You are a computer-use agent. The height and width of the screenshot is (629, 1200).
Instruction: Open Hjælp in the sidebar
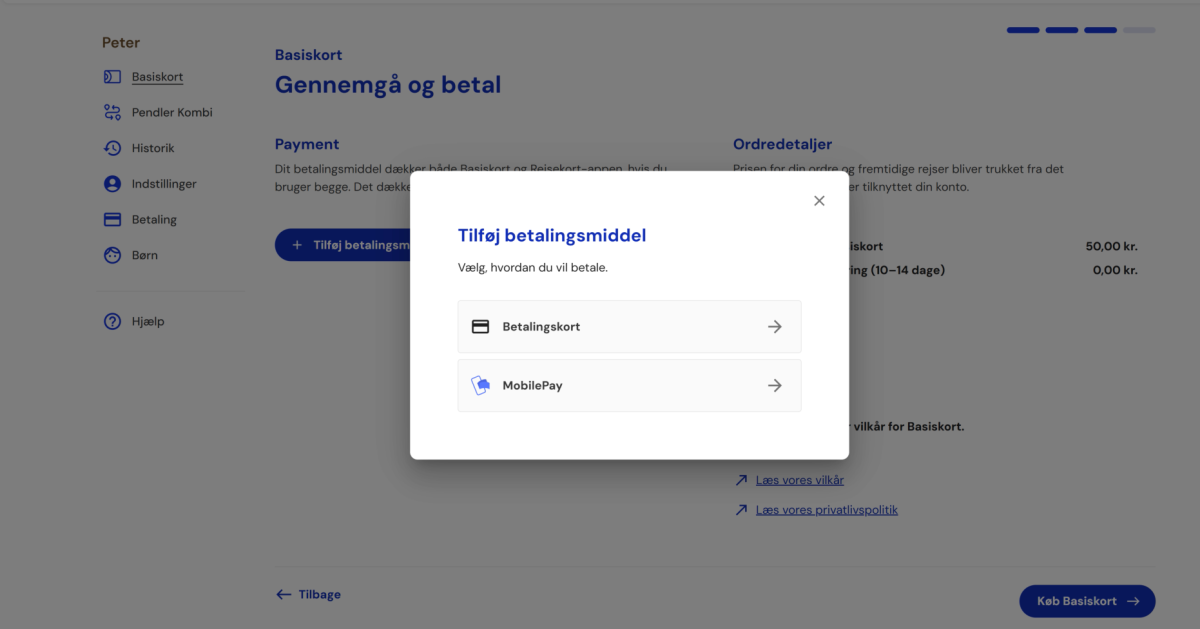click(x=148, y=322)
